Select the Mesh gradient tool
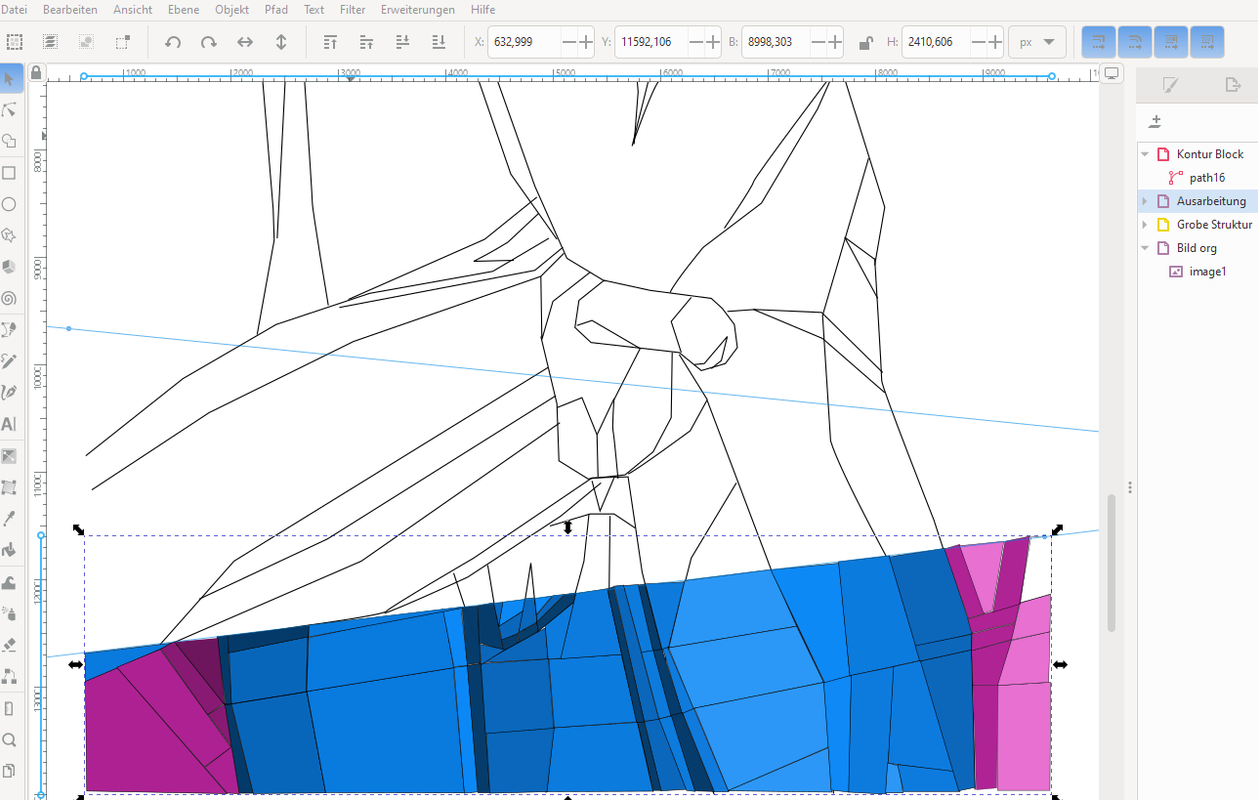 point(9,487)
